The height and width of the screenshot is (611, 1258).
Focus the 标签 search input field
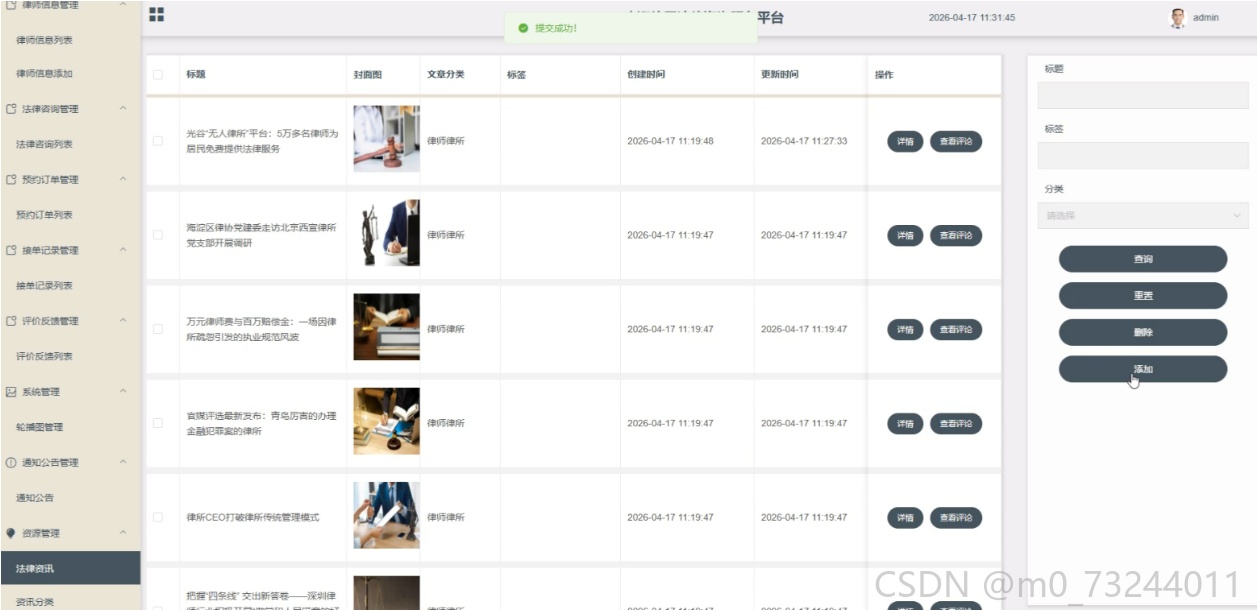pyautogui.click(x=1143, y=155)
